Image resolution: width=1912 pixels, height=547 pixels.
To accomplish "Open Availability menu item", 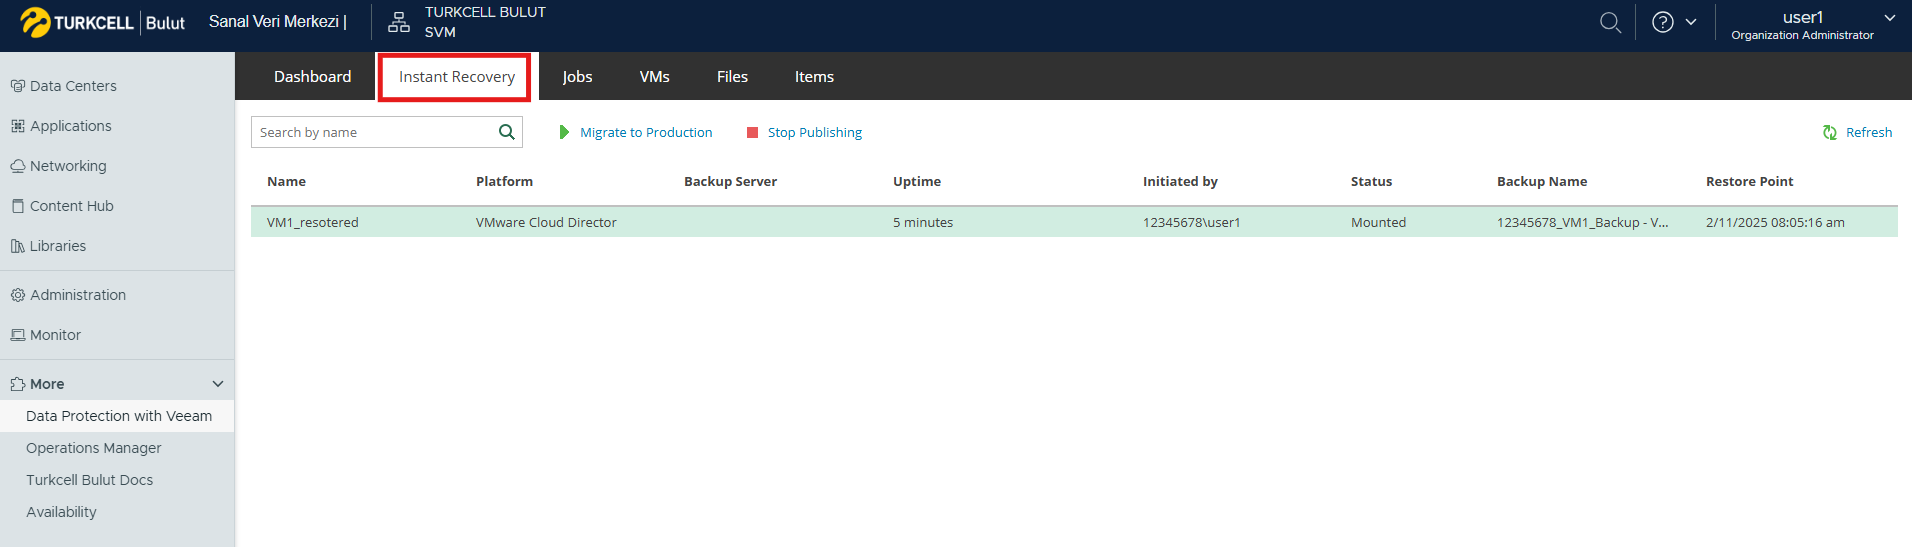I will [61, 512].
